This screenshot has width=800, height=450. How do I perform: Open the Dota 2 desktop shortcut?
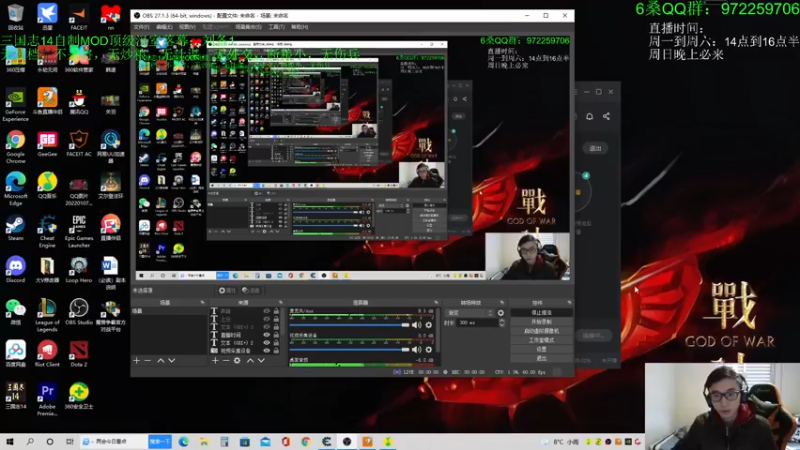point(79,354)
